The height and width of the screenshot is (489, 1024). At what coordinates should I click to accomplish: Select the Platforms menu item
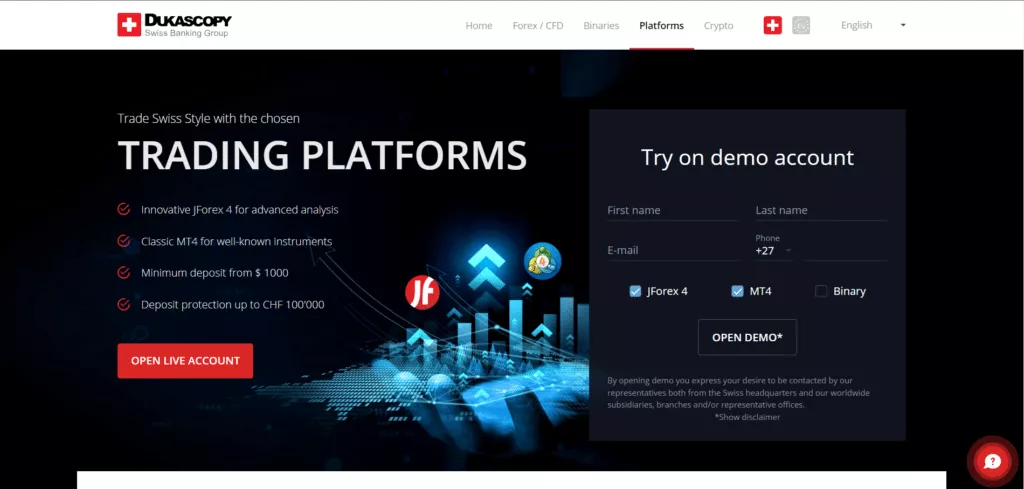pyautogui.click(x=662, y=25)
